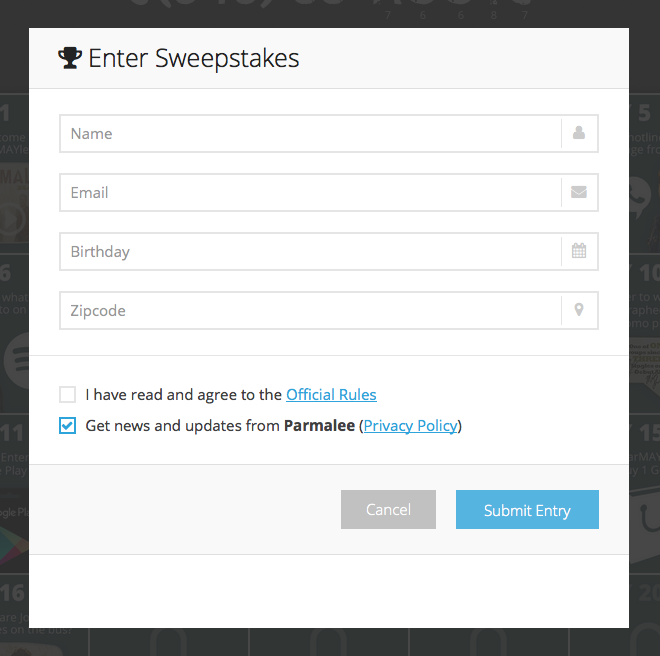
Task: Click the person icon in Name field
Action: coord(579,133)
